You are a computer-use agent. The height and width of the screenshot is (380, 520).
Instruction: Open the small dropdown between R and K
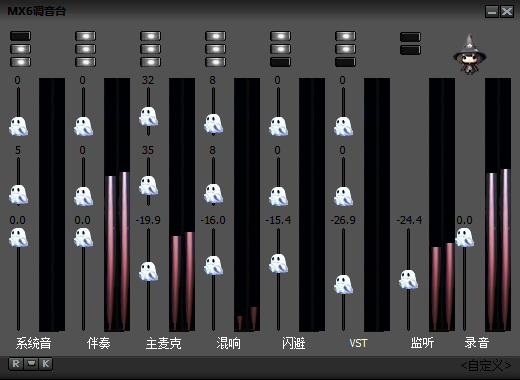click(x=31, y=364)
